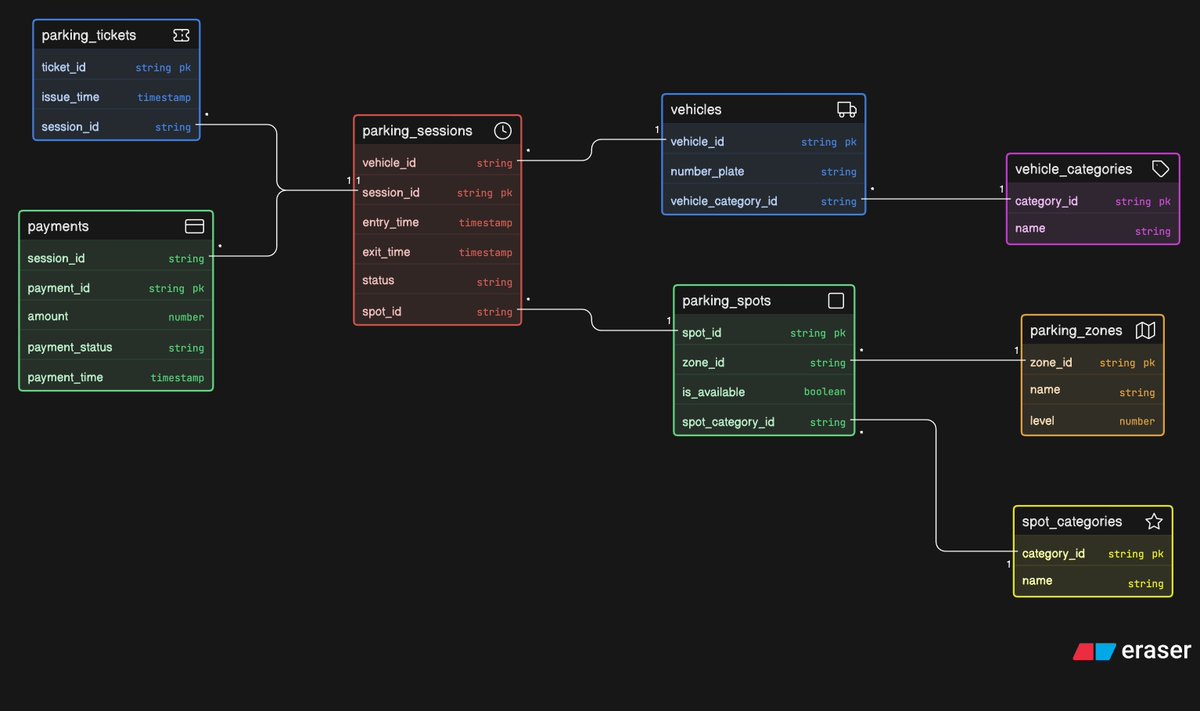1200x711 pixels.
Task: Click entry_time row in parking_sessions
Action: click(x=437, y=222)
